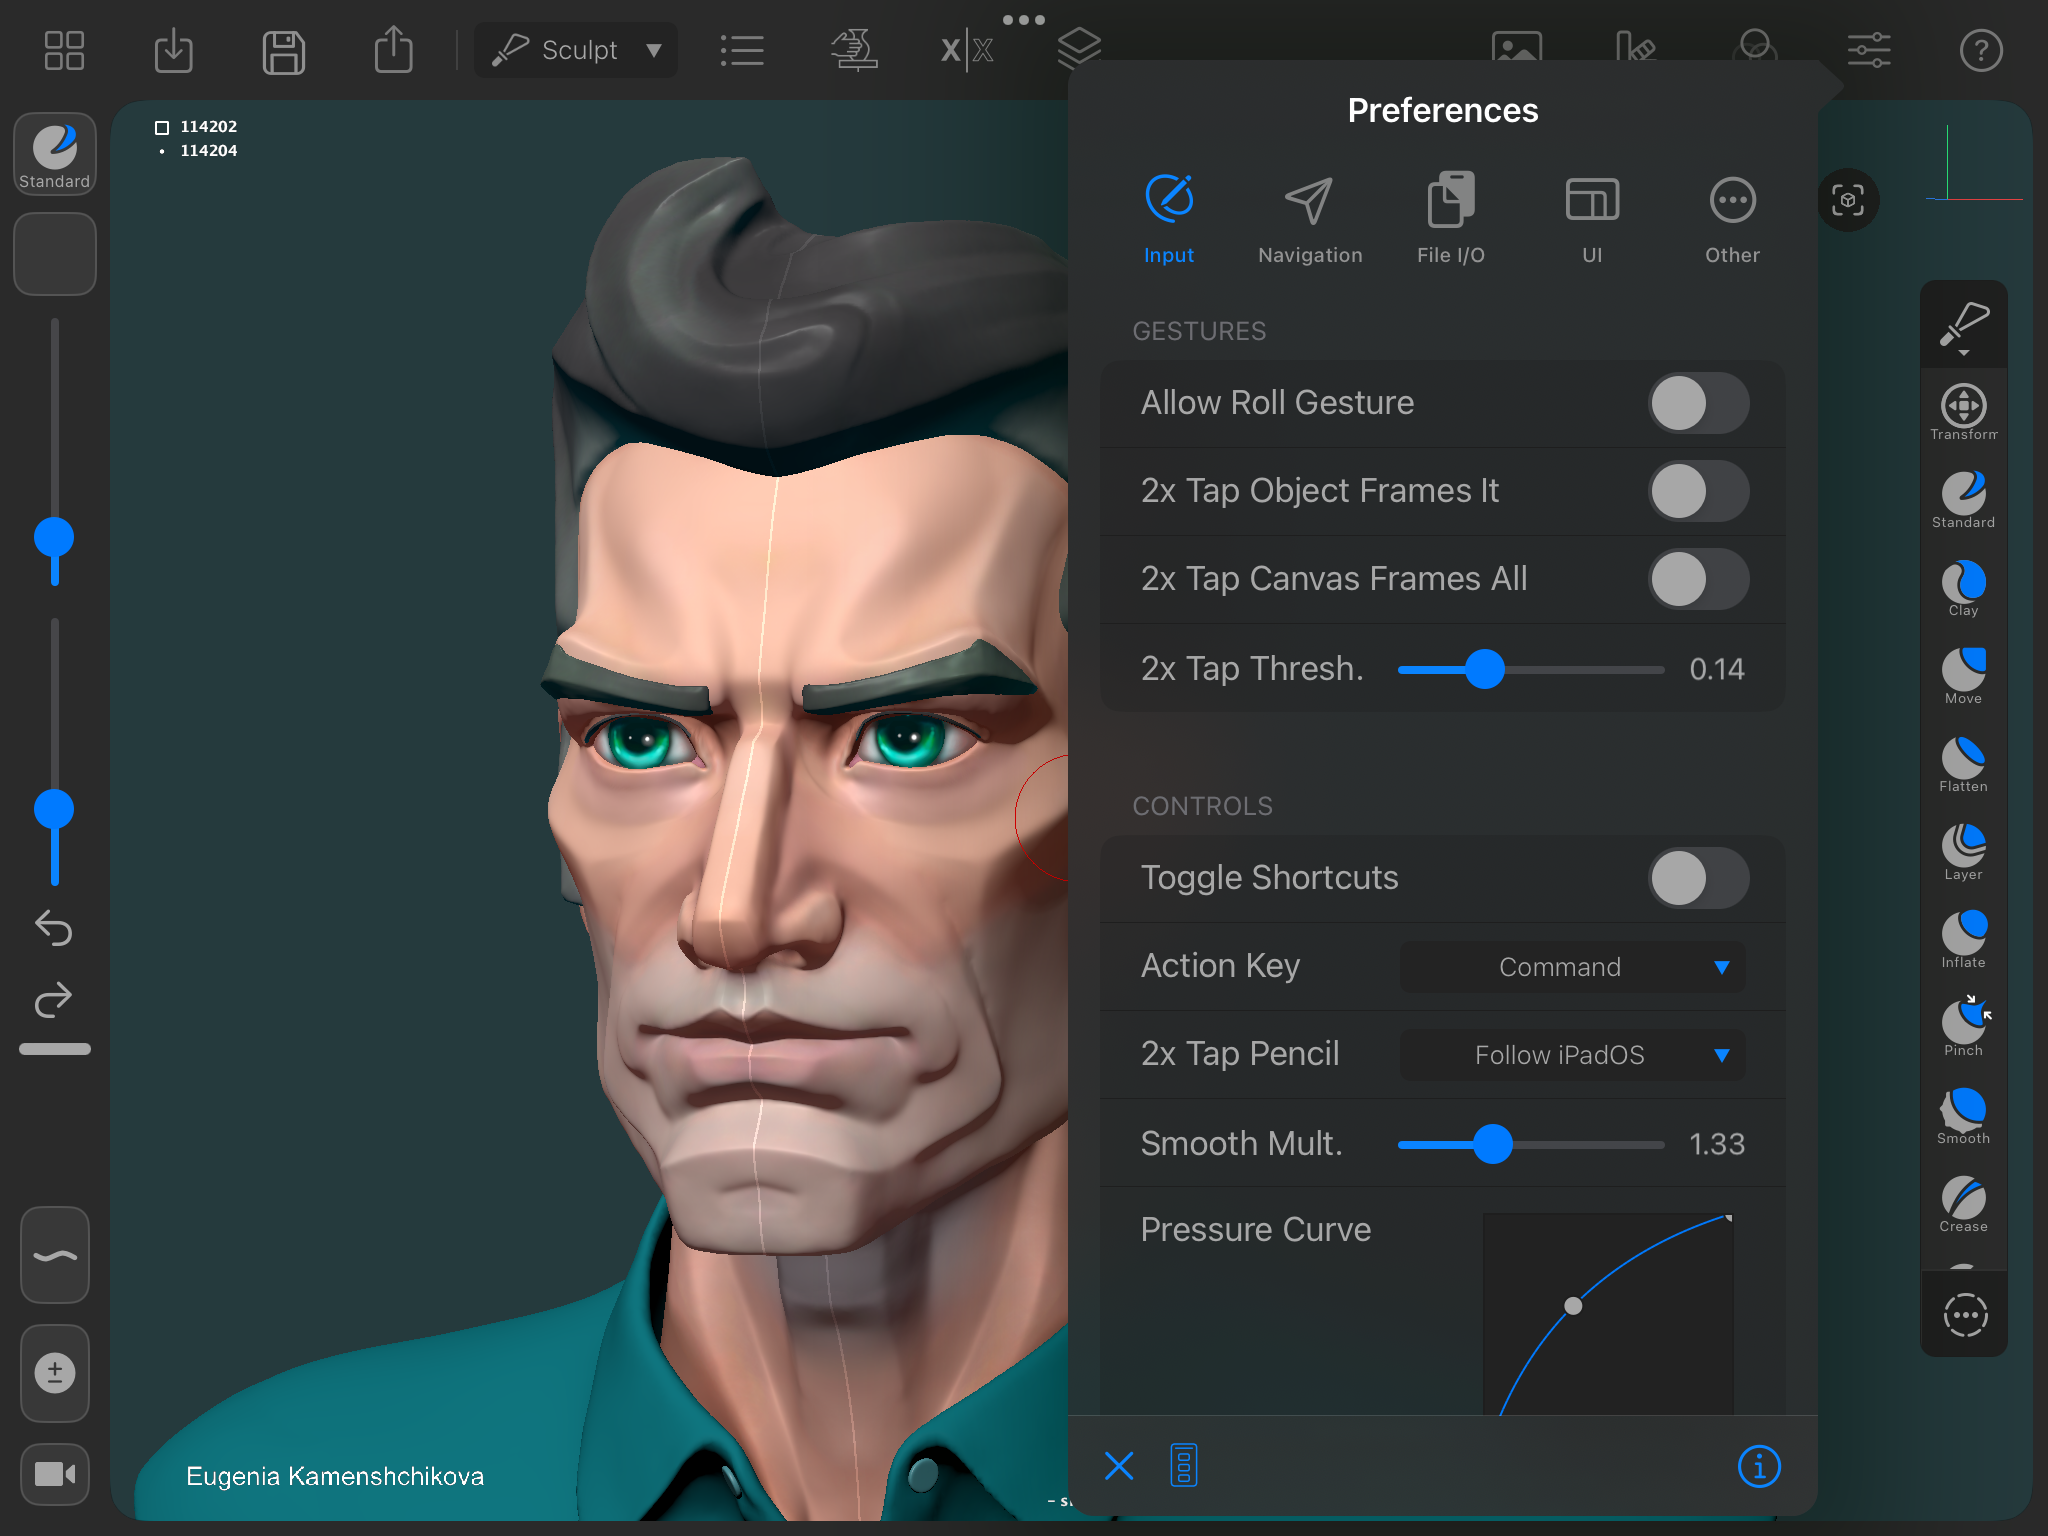Screen dimensions: 2048x1536
Task: Enable Allow Roll Gesture switch
Action: click(1698, 403)
